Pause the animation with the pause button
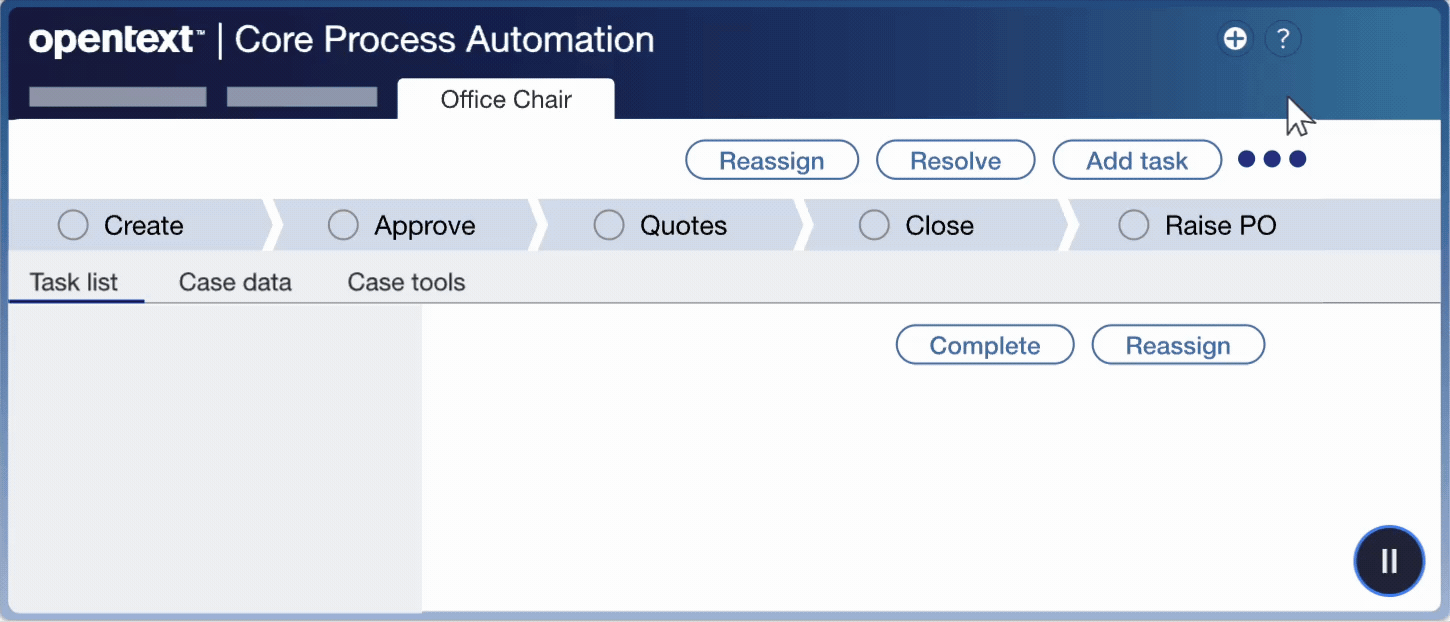Screen dimensions: 1450x622 click(x=1389, y=561)
